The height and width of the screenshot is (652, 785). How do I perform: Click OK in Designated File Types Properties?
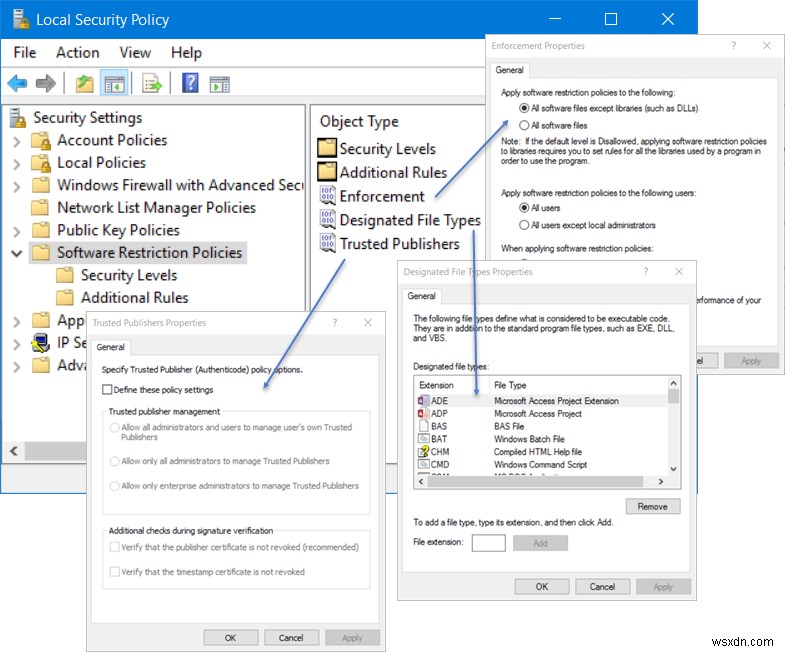point(542,586)
